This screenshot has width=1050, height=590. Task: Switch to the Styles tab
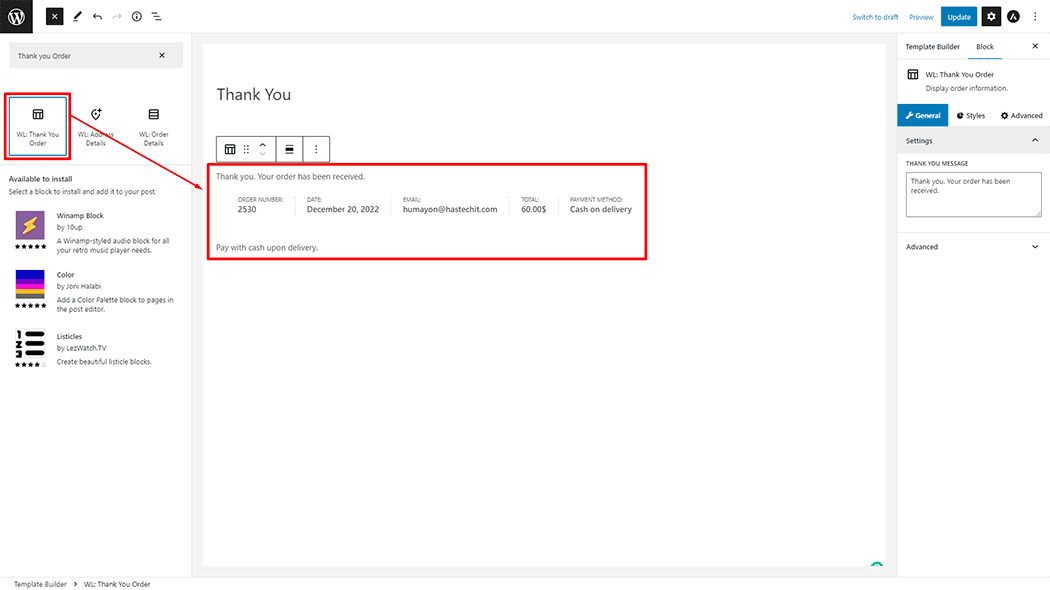pyautogui.click(x=970, y=116)
